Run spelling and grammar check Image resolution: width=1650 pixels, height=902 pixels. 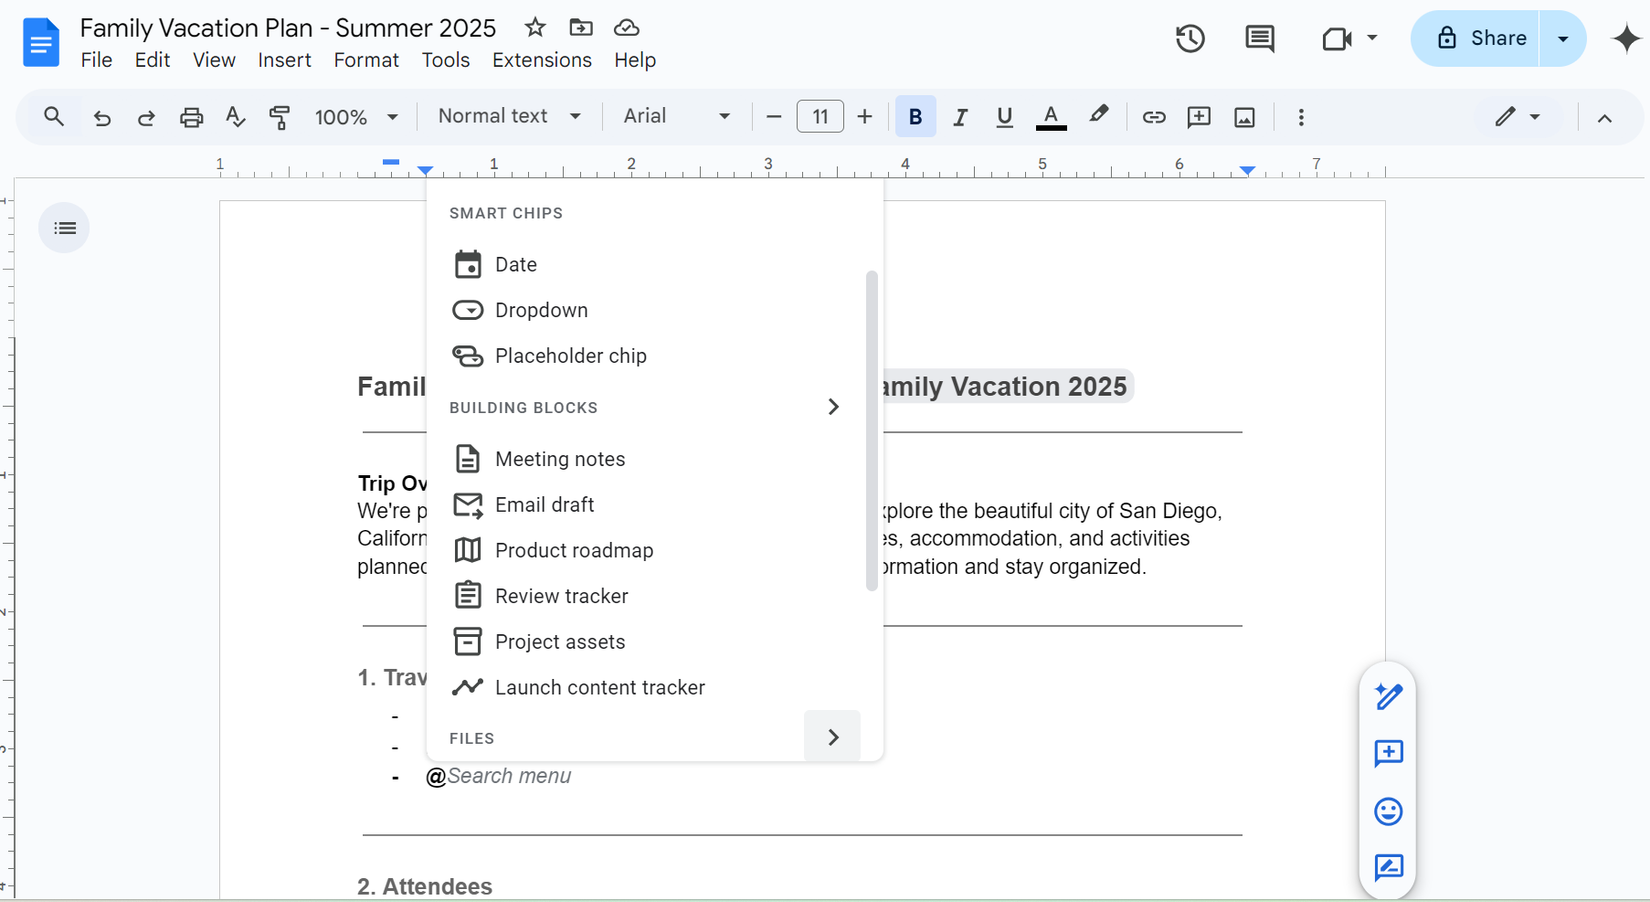pyautogui.click(x=235, y=117)
